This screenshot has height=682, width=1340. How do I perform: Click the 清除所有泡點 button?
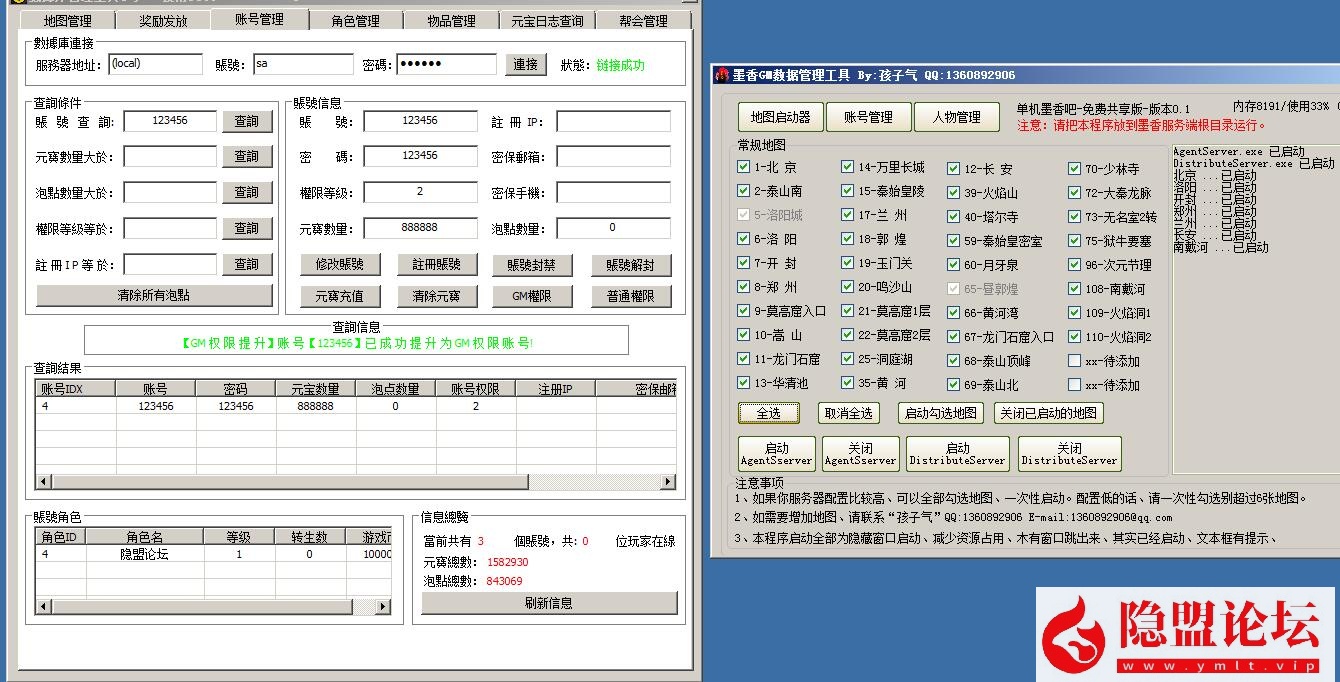pyautogui.click(x=154, y=296)
